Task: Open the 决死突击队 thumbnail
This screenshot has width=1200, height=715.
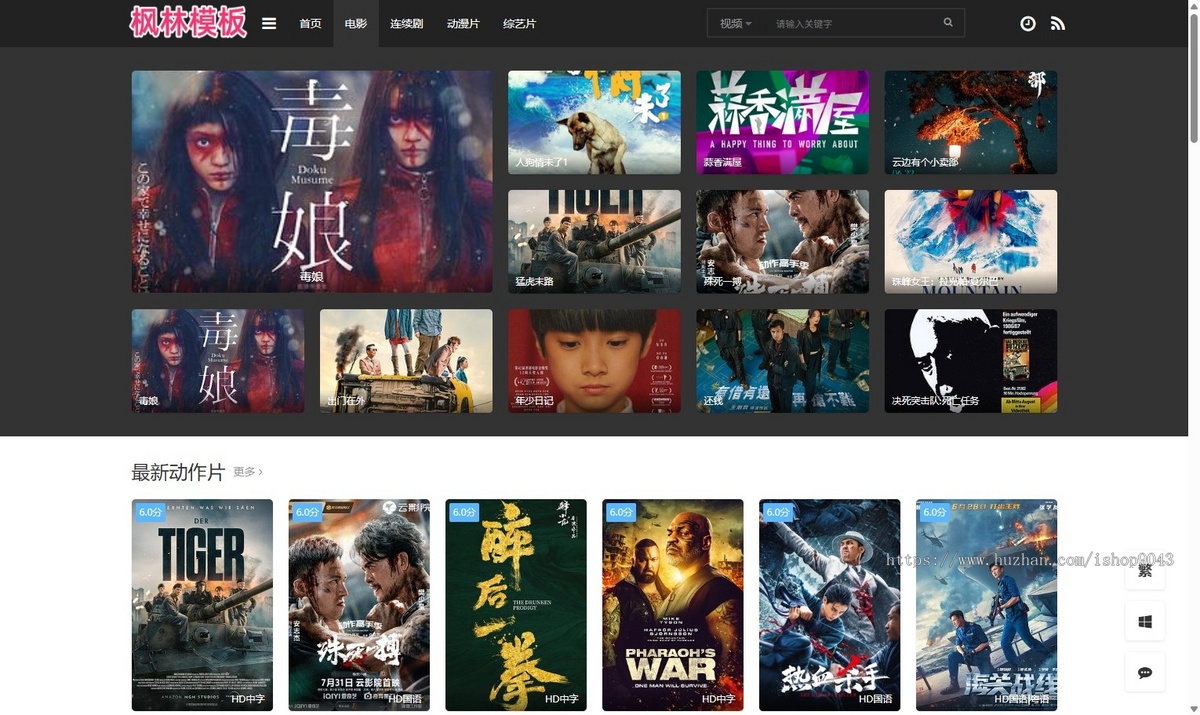Action: pyautogui.click(x=970, y=361)
